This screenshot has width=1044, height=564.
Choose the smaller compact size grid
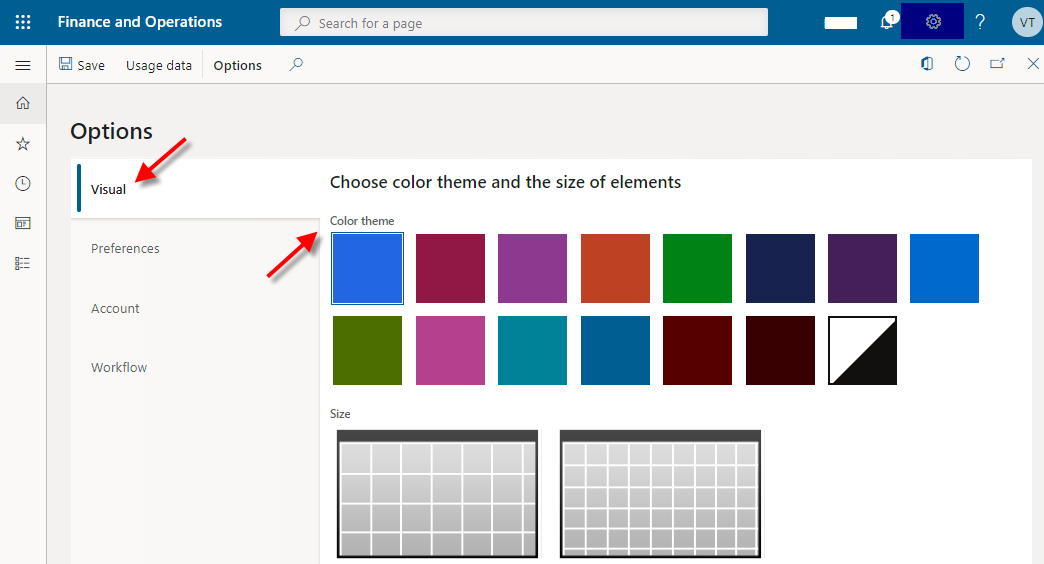[x=660, y=493]
